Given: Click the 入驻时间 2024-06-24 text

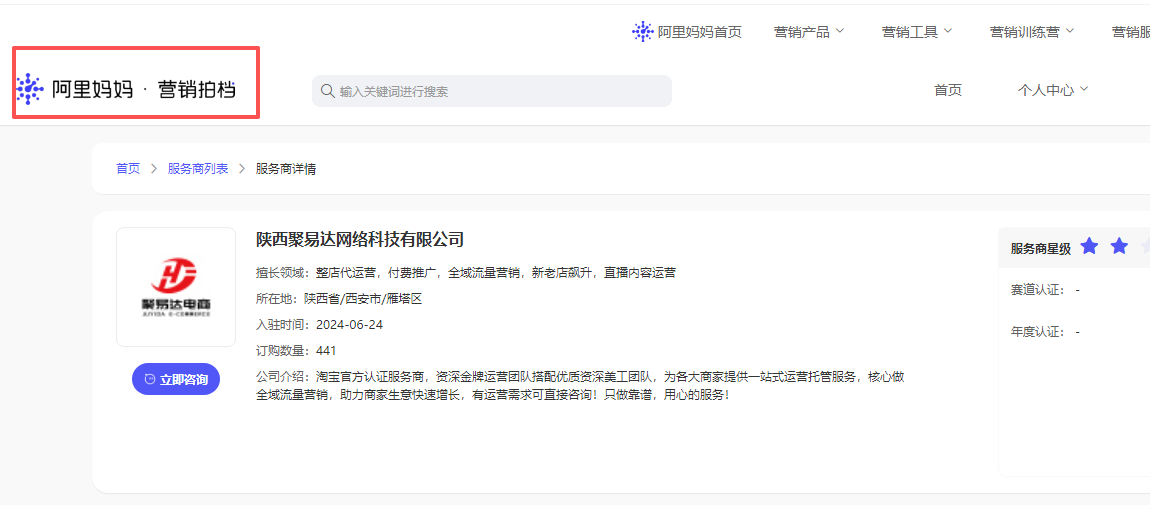Looking at the screenshot, I should pyautogui.click(x=320, y=324).
